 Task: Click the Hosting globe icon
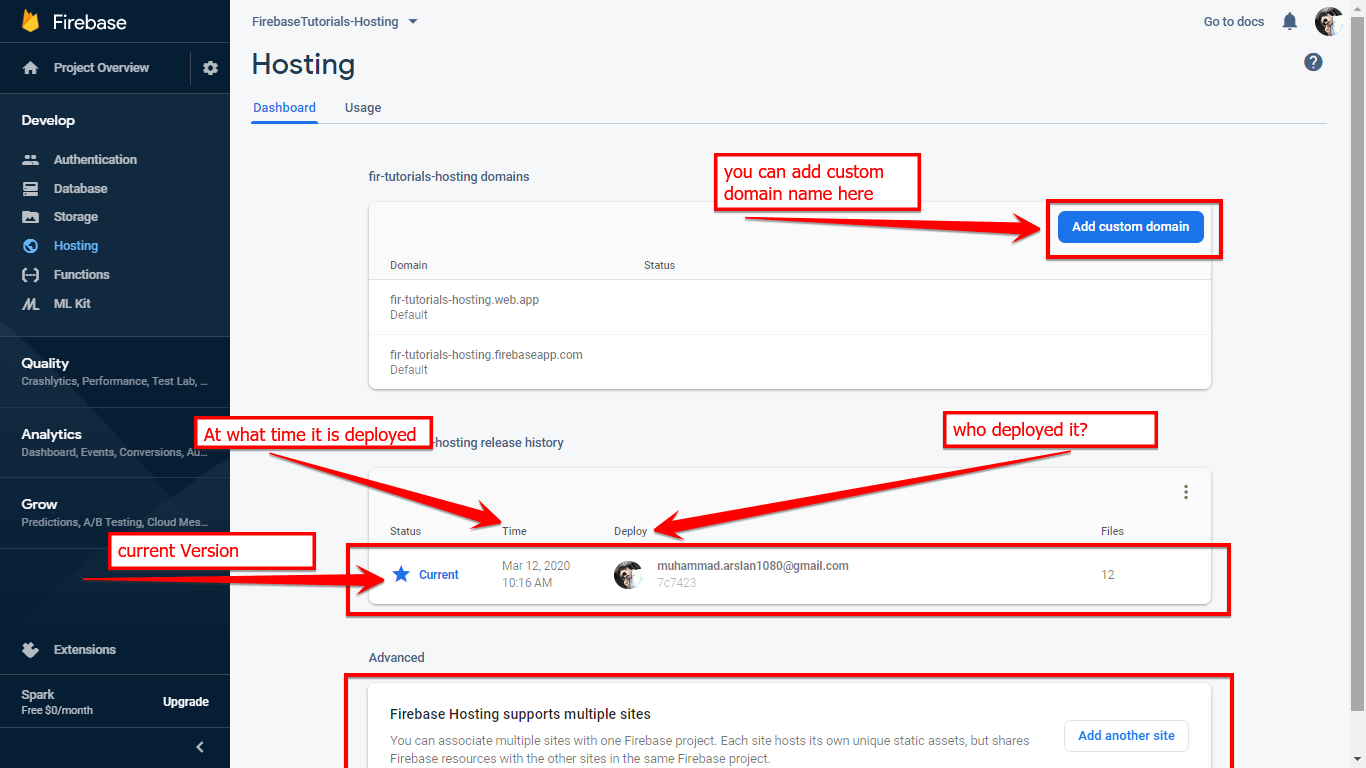click(x=31, y=246)
